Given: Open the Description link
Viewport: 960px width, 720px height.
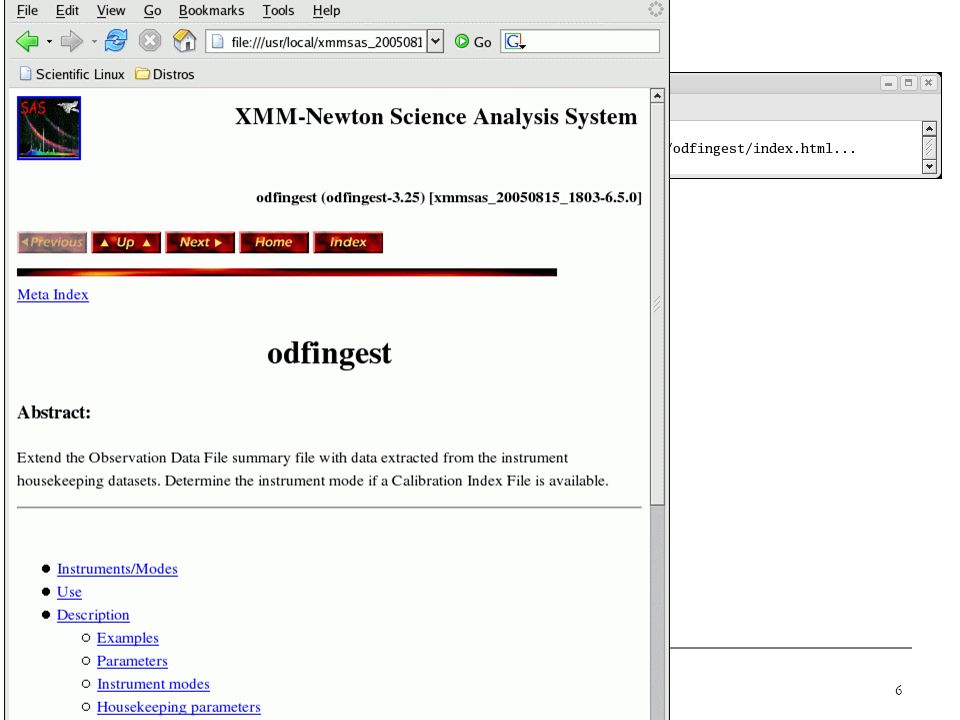Looking at the screenshot, I should 93,615.
